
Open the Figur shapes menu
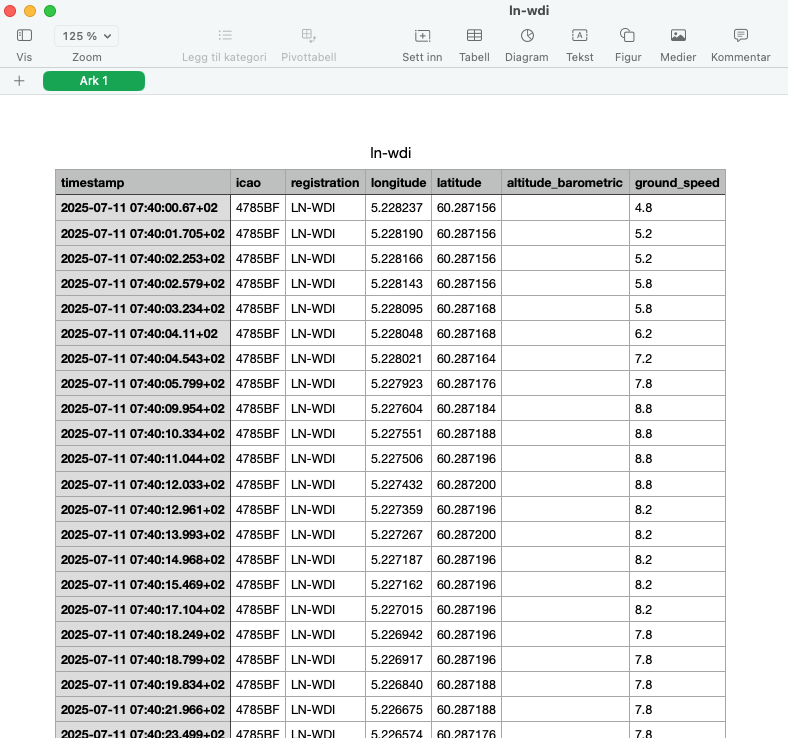[627, 36]
